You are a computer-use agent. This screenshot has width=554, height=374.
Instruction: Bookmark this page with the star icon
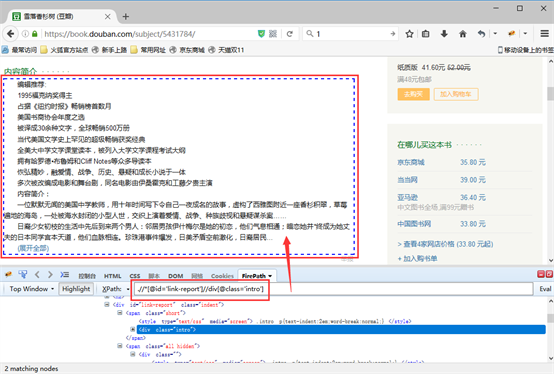[x=409, y=34]
